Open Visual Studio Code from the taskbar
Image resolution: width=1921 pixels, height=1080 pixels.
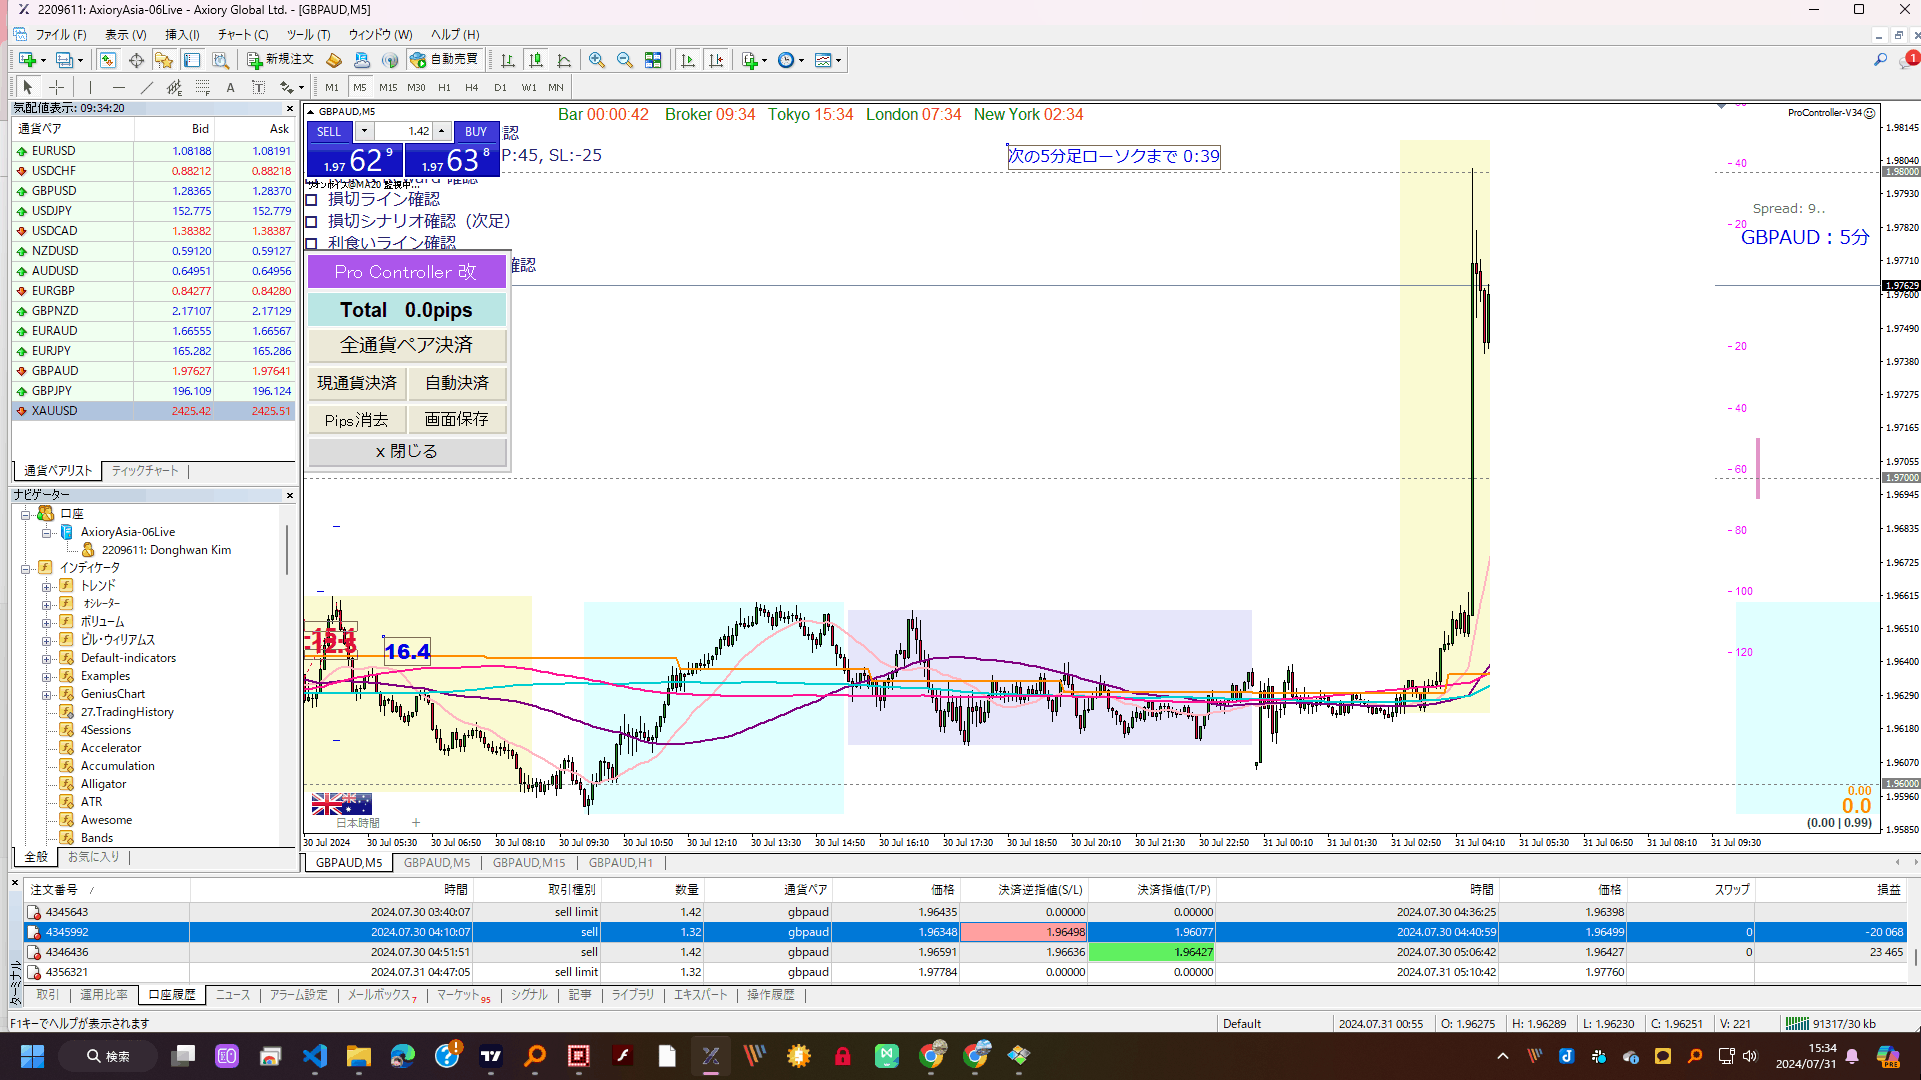[315, 1056]
